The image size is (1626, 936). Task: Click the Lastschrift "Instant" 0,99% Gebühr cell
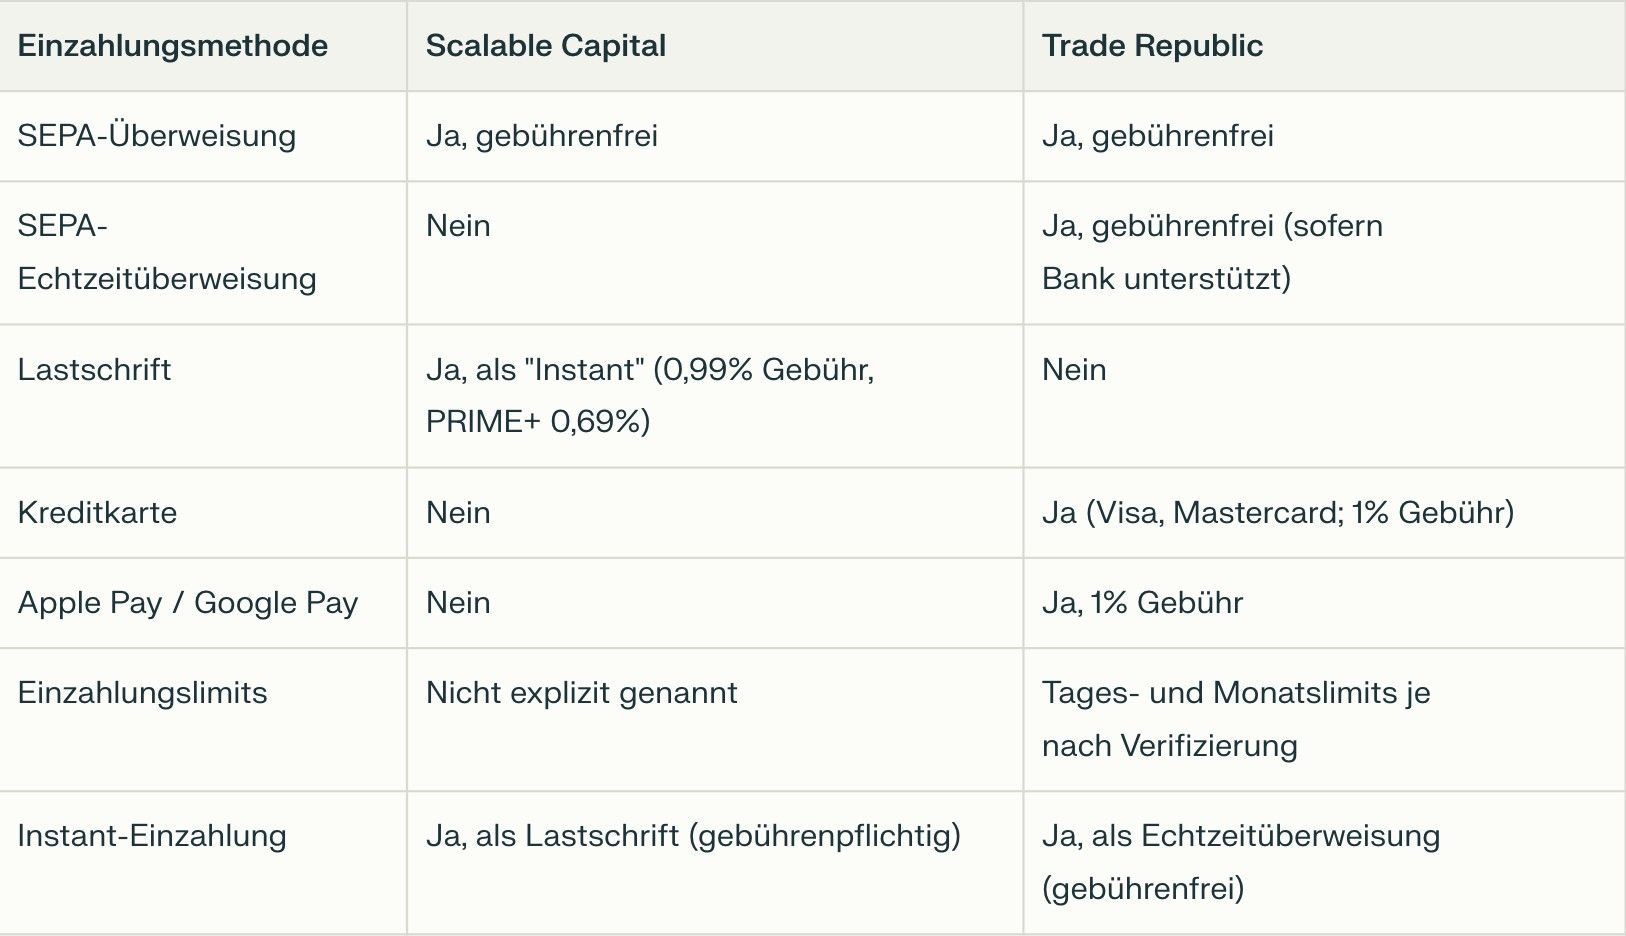pos(650,395)
